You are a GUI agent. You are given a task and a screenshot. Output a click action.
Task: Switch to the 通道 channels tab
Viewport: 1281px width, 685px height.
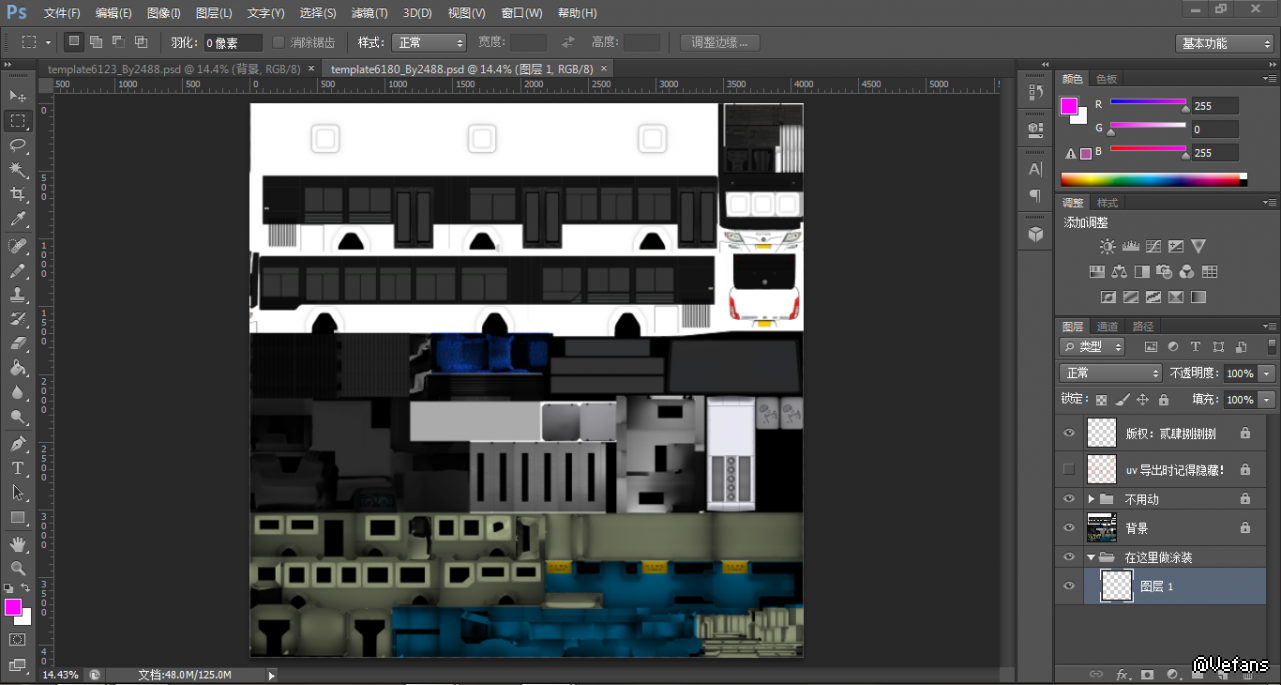[x=1107, y=326]
